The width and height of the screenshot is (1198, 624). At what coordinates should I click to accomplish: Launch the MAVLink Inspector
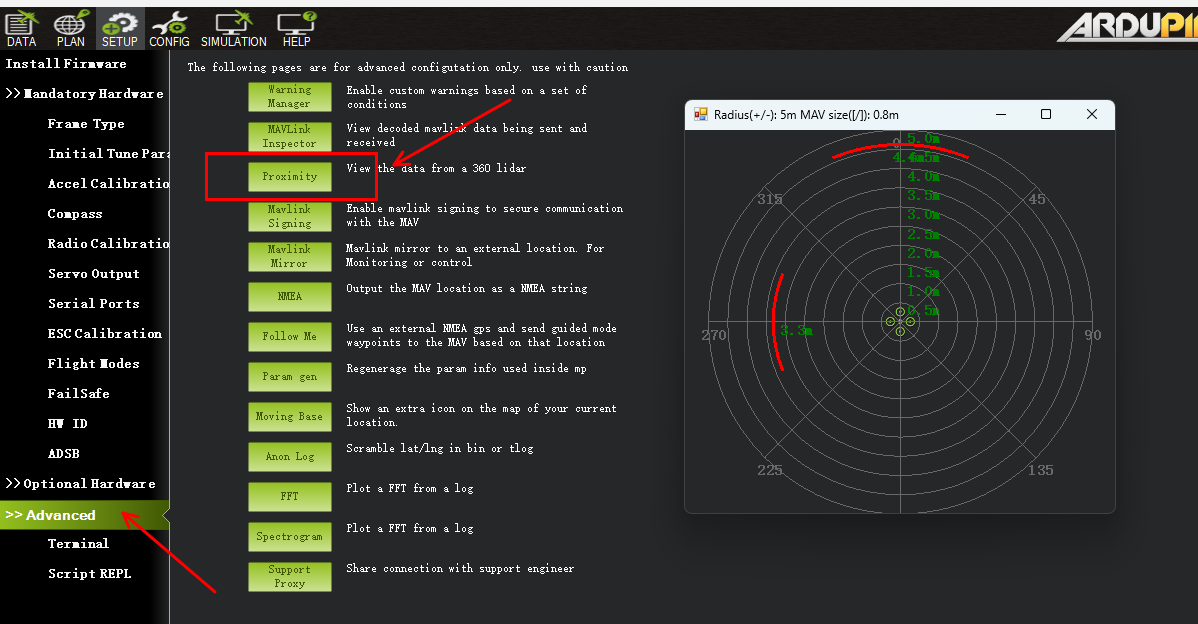[289, 136]
